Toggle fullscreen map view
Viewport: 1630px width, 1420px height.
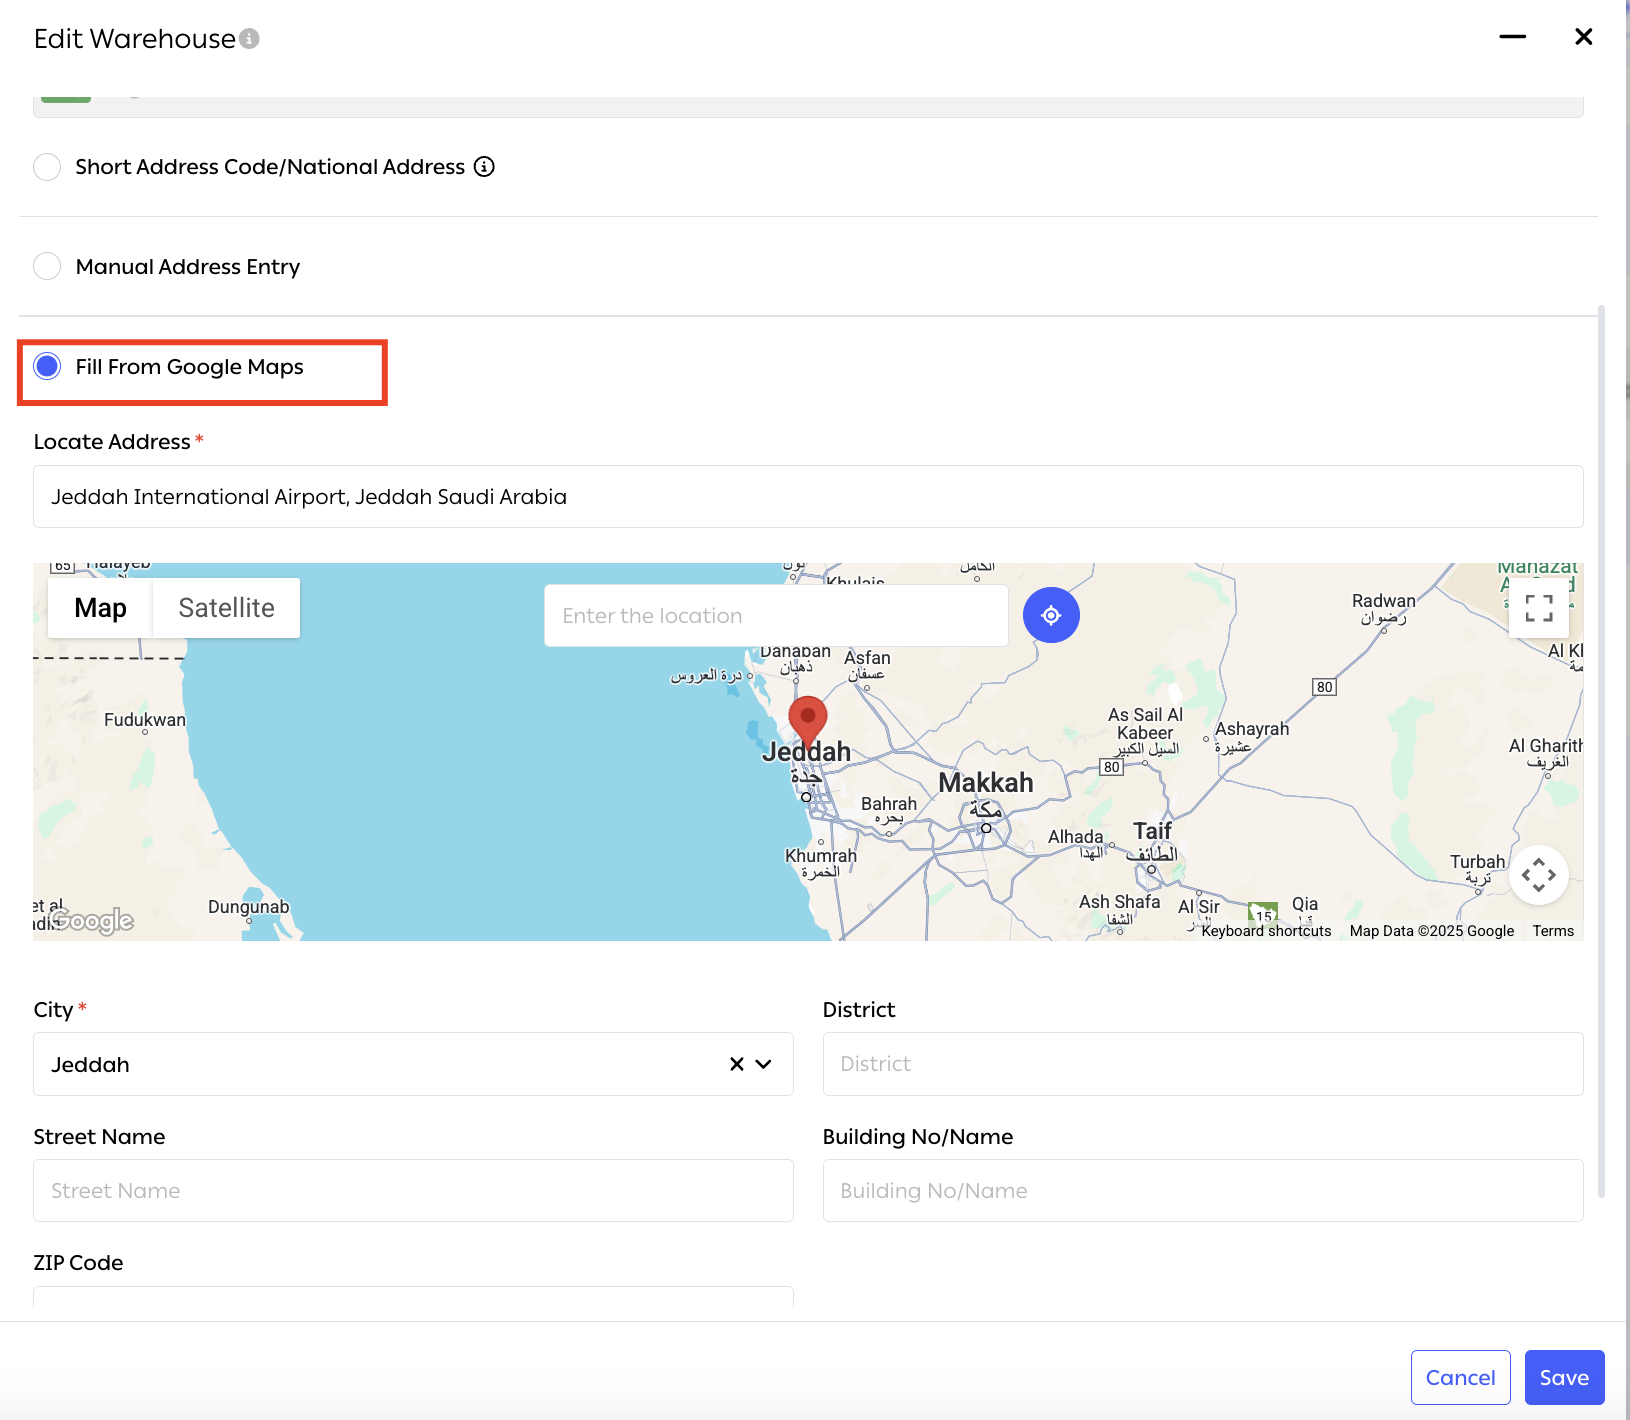coord(1539,607)
